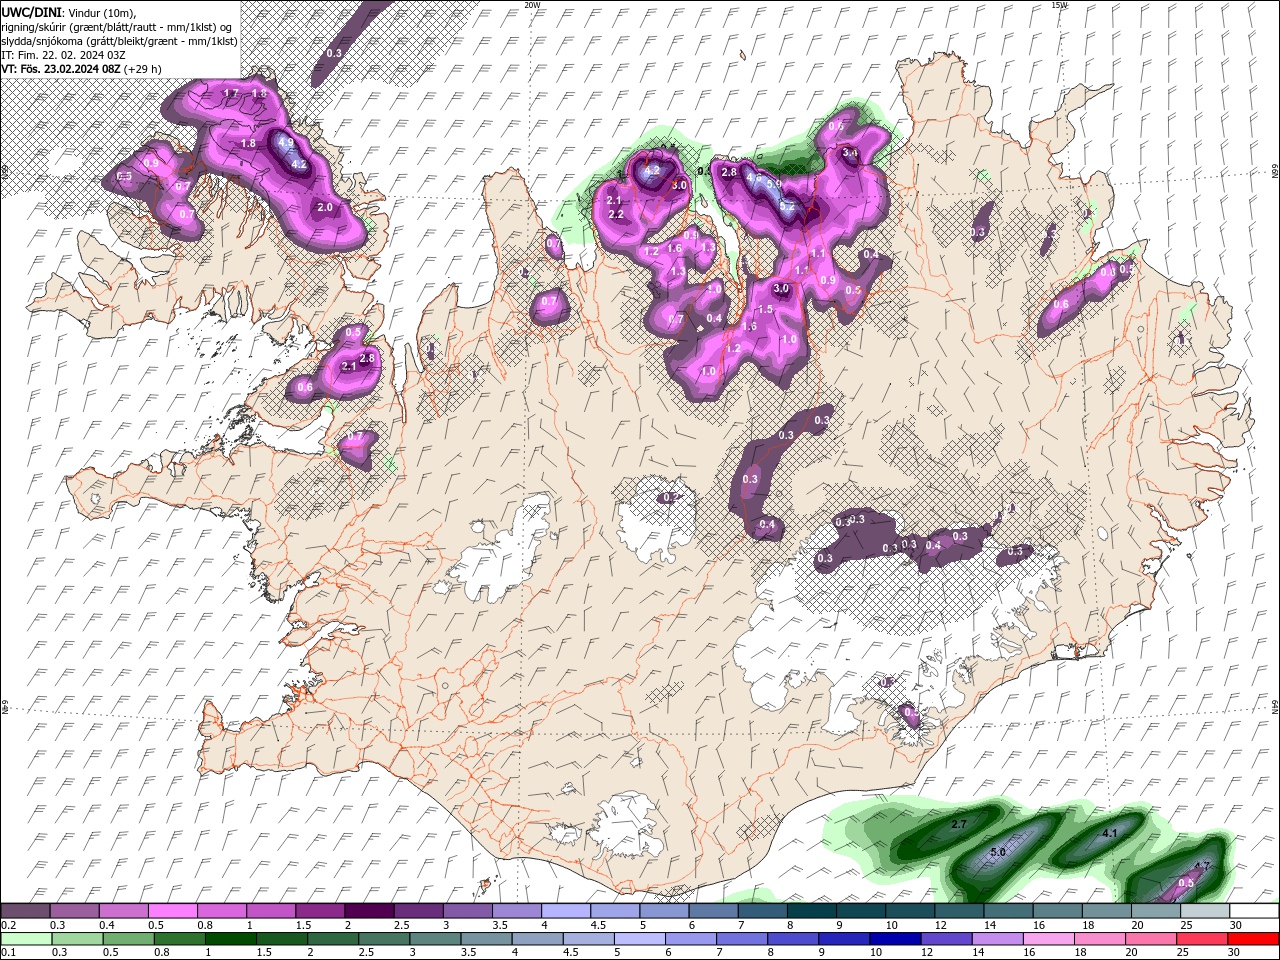1280x960 pixels.
Task: Click the 20W longitude label
Action: point(532,5)
